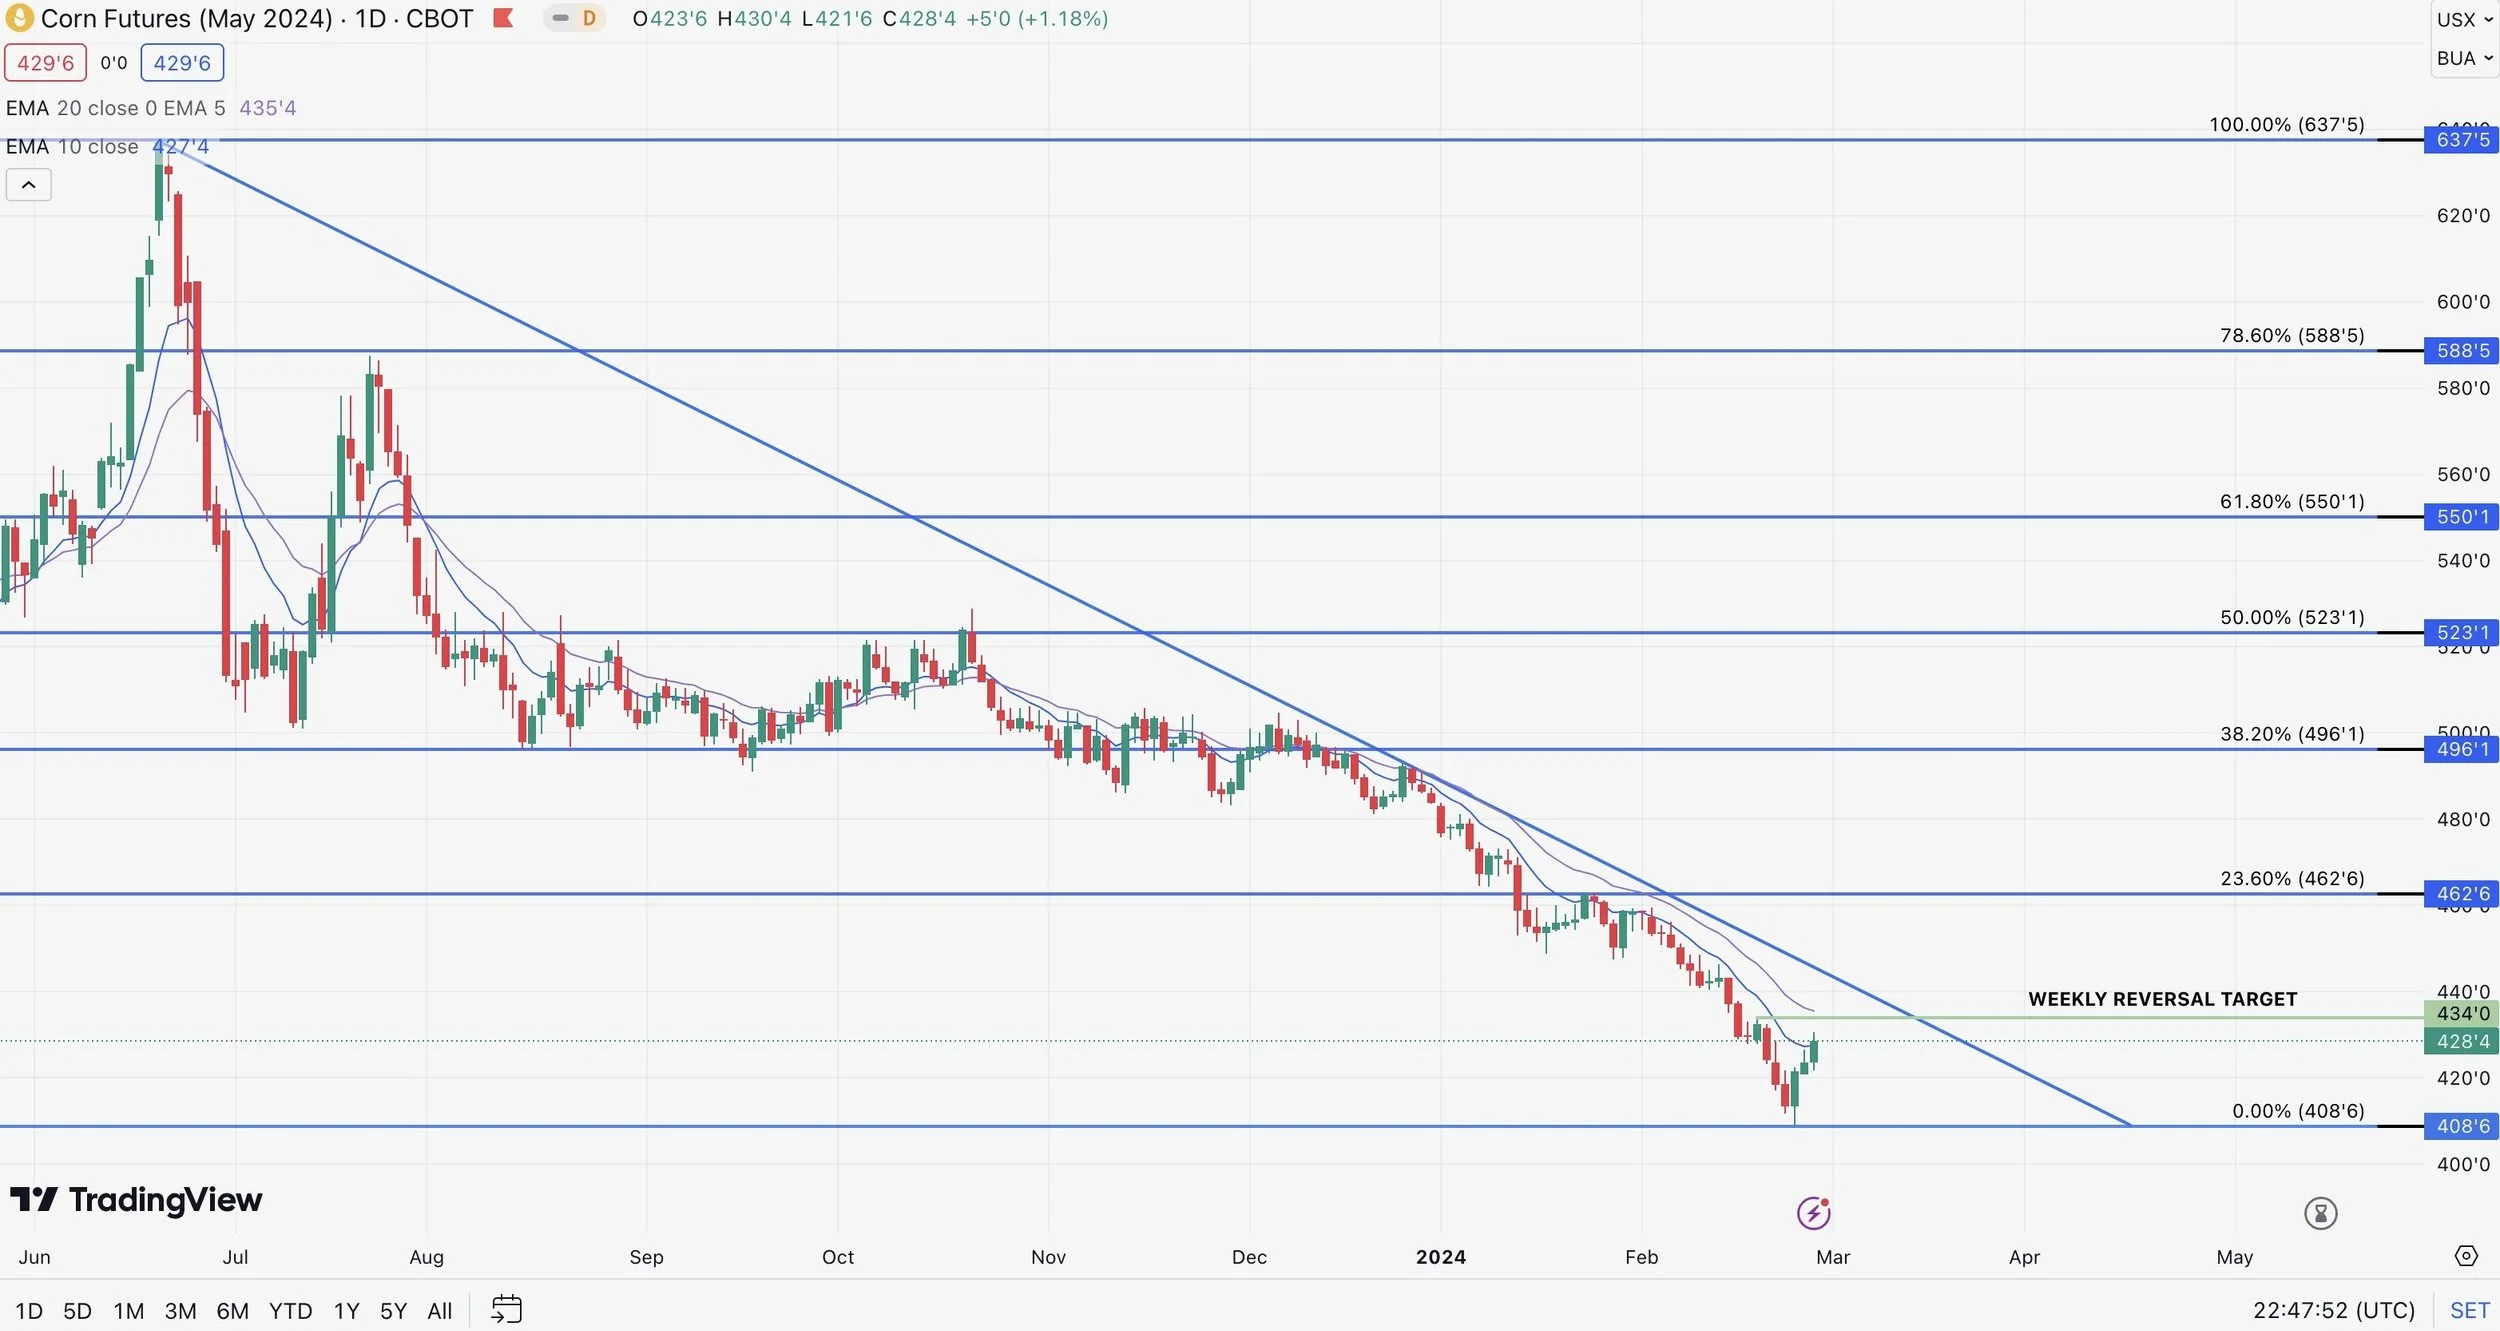Click the Corn Futures symbol logo icon
Viewport: 2500px width, 1331px height.
tap(19, 18)
